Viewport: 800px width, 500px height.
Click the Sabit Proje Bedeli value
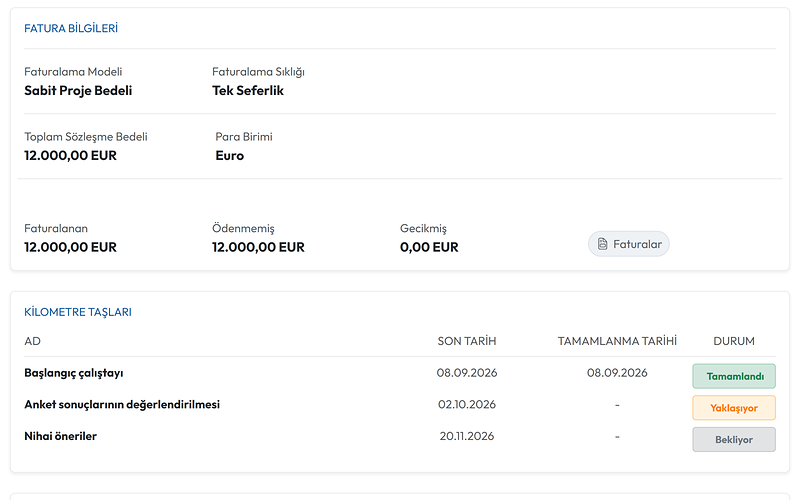click(x=78, y=91)
